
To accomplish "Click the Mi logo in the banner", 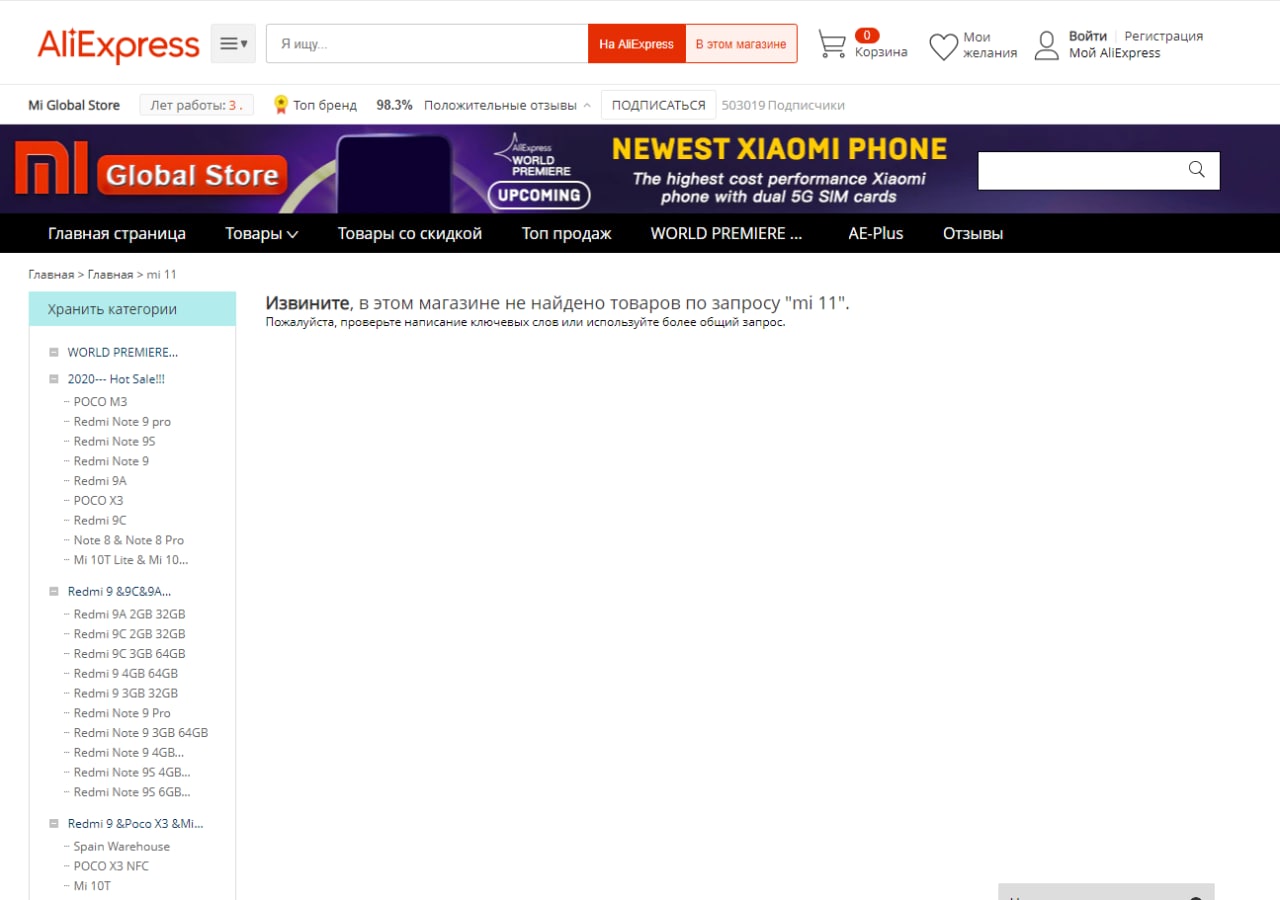I will point(52,168).
